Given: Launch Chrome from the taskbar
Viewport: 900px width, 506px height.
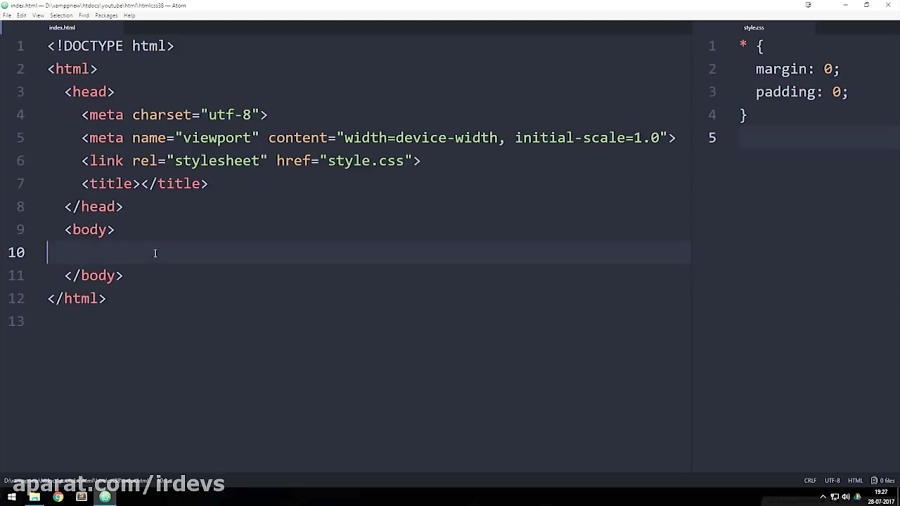Looking at the screenshot, I should click(58, 497).
